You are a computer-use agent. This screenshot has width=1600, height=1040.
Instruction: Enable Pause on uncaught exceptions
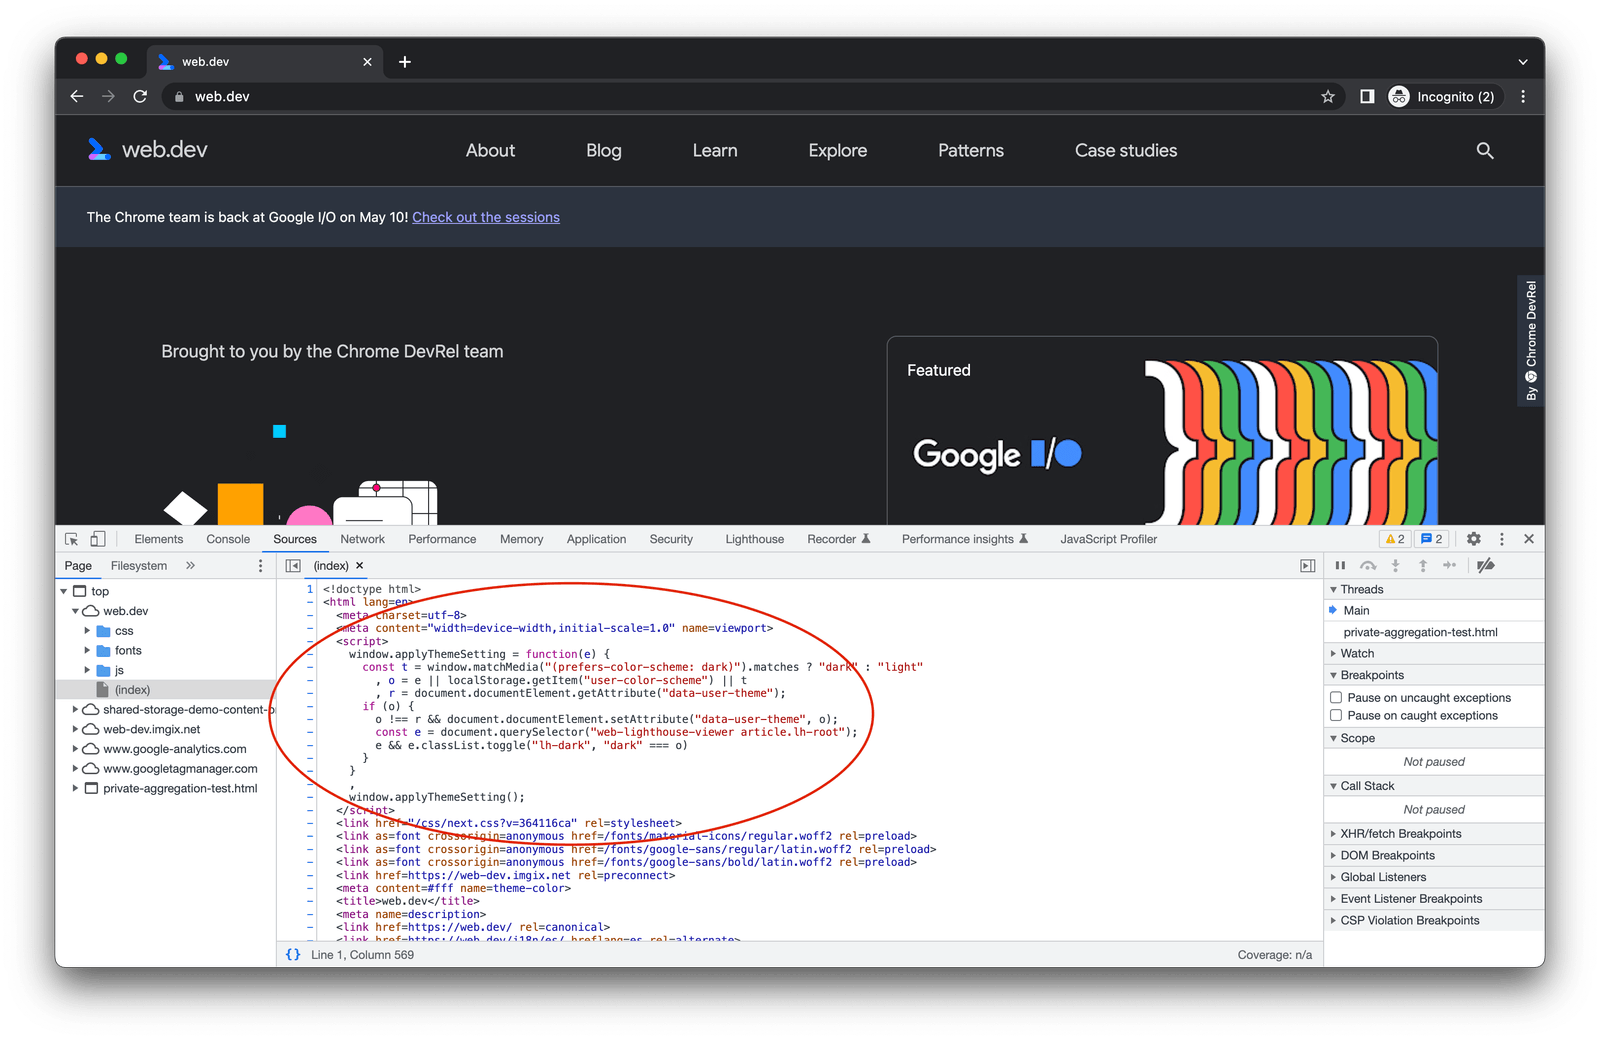click(1336, 698)
